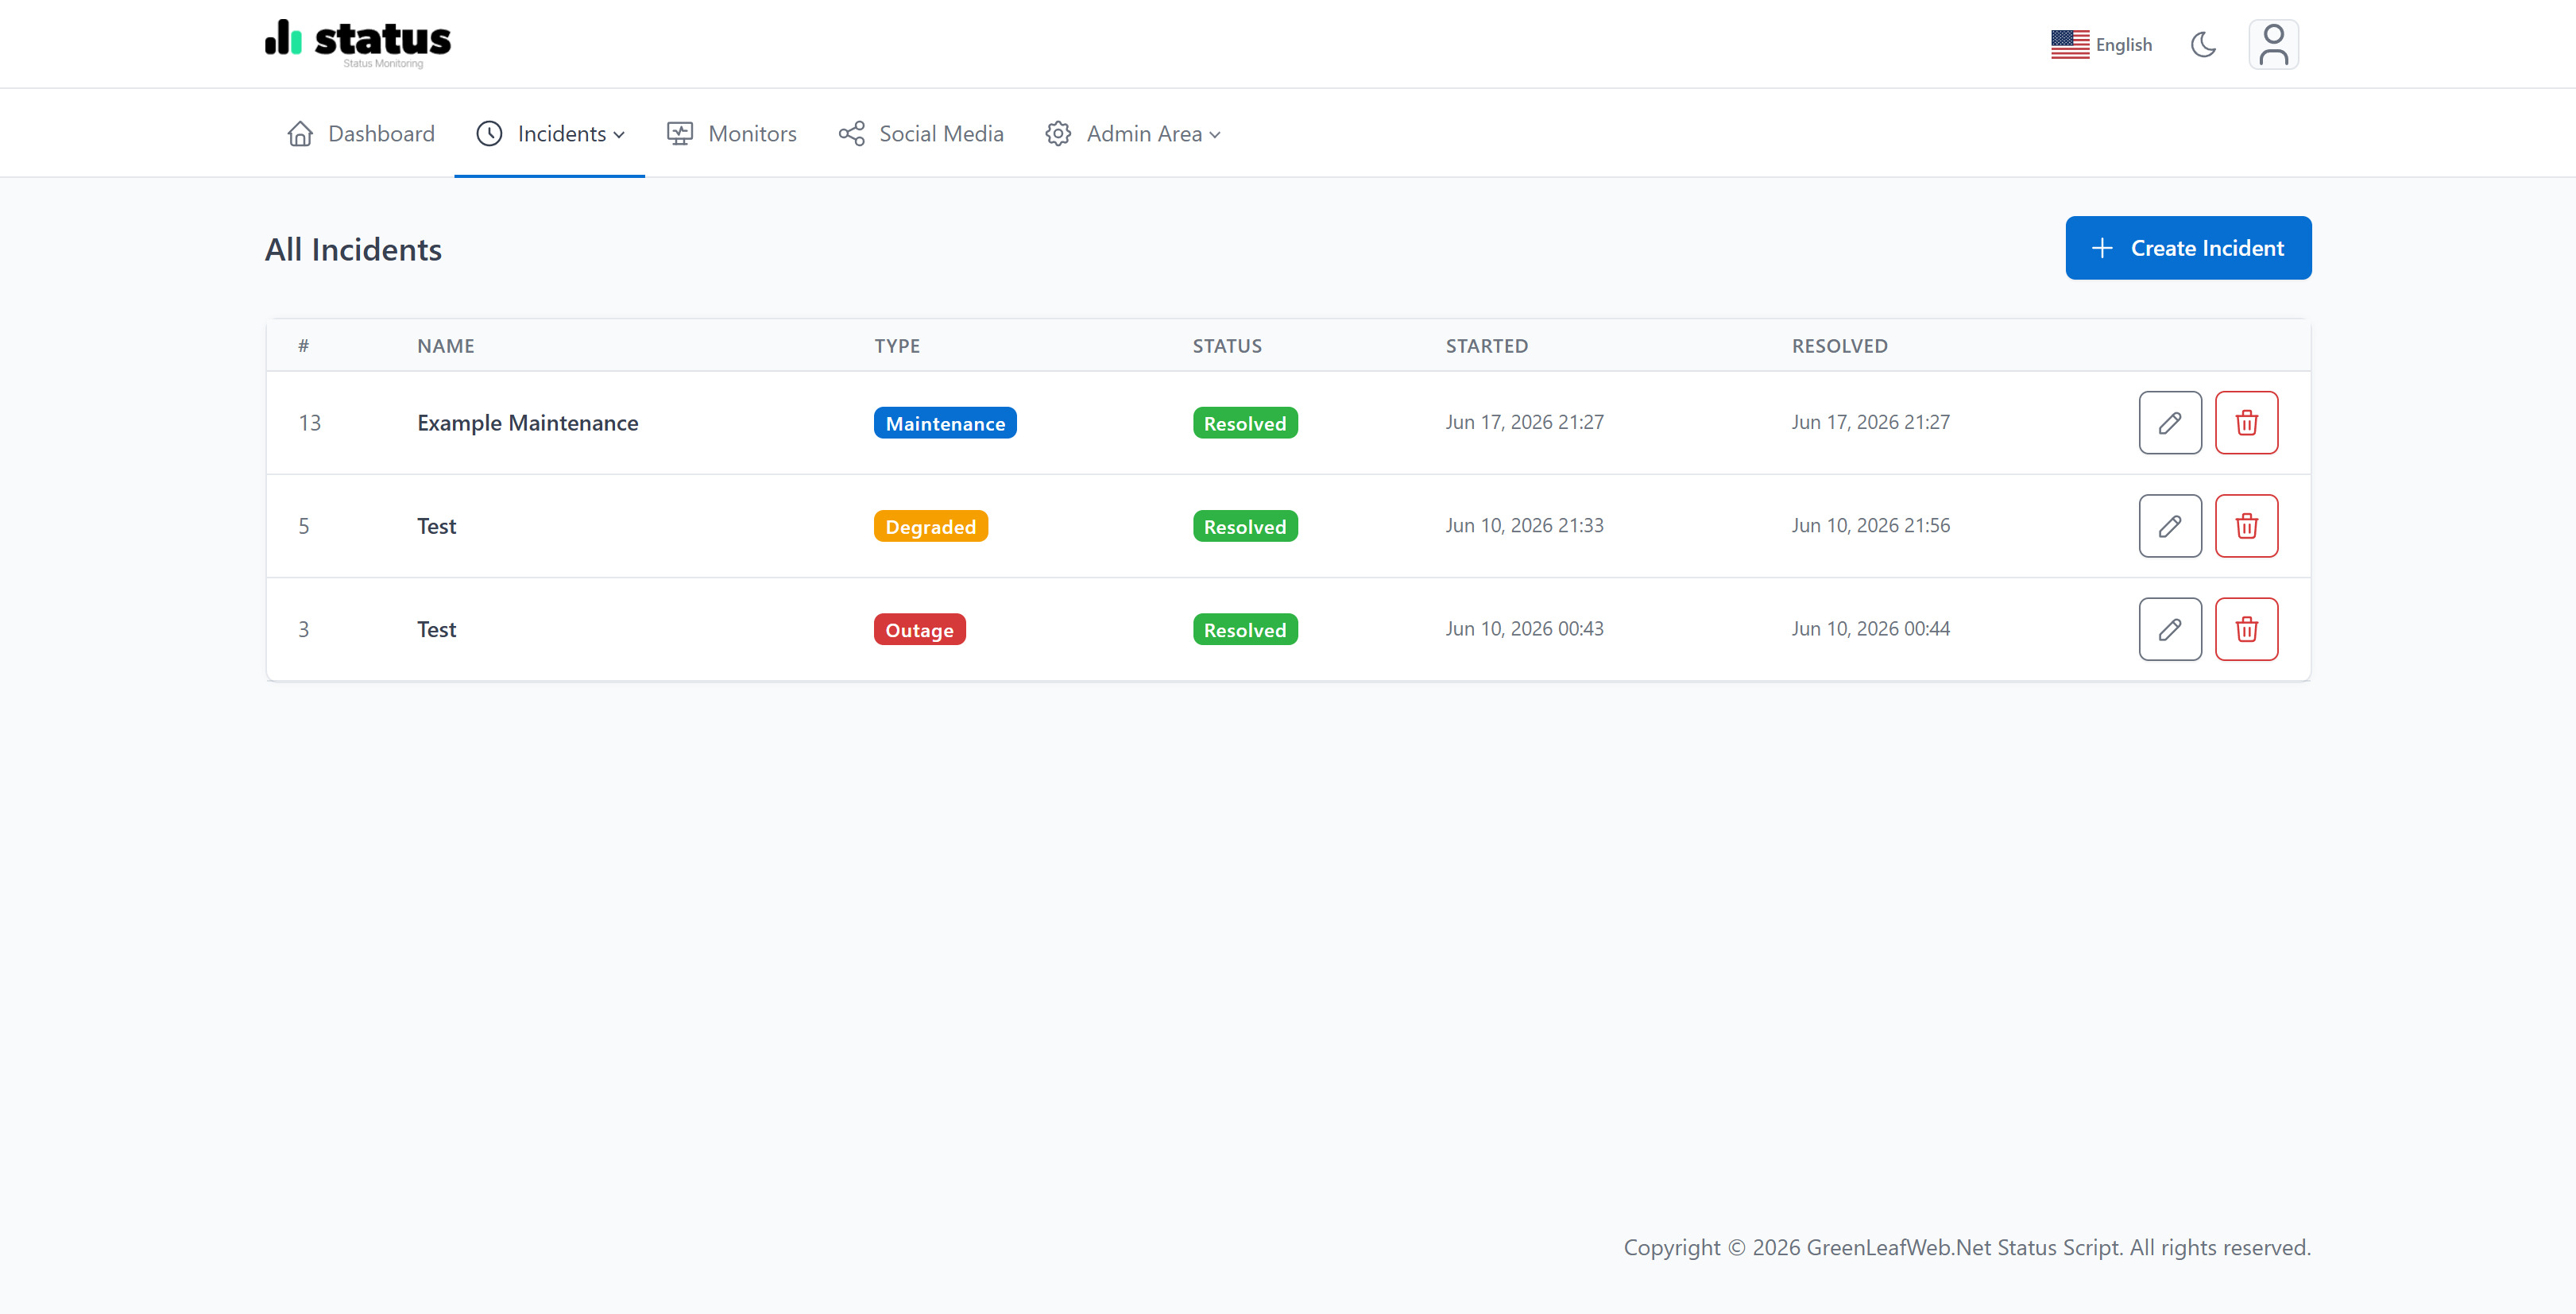The width and height of the screenshot is (2576, 1314).
Task: Click the Degraded type badge
Action: pos(930,526)
